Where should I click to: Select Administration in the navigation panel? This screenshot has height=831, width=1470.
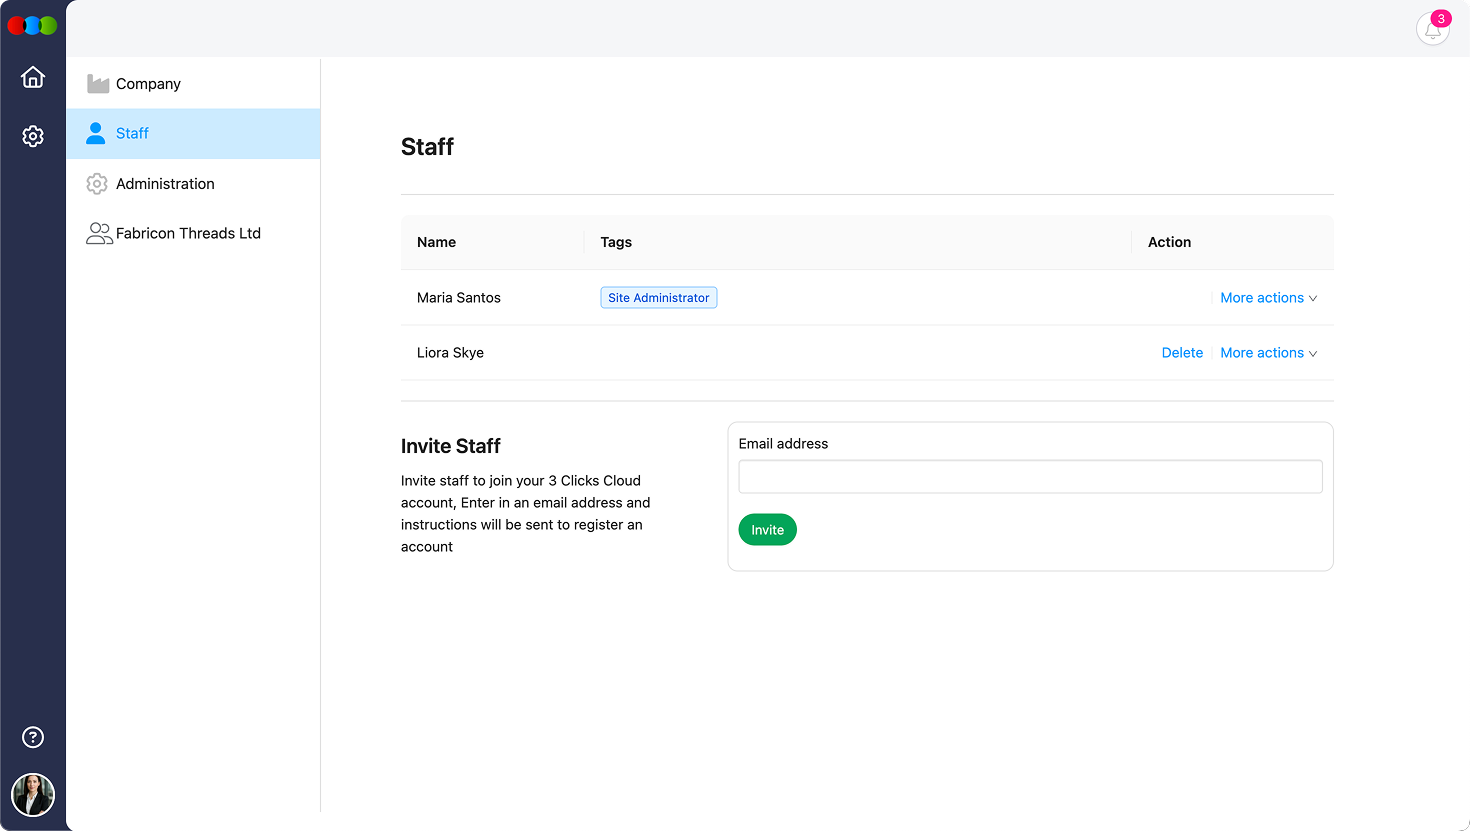pos(165,183)
